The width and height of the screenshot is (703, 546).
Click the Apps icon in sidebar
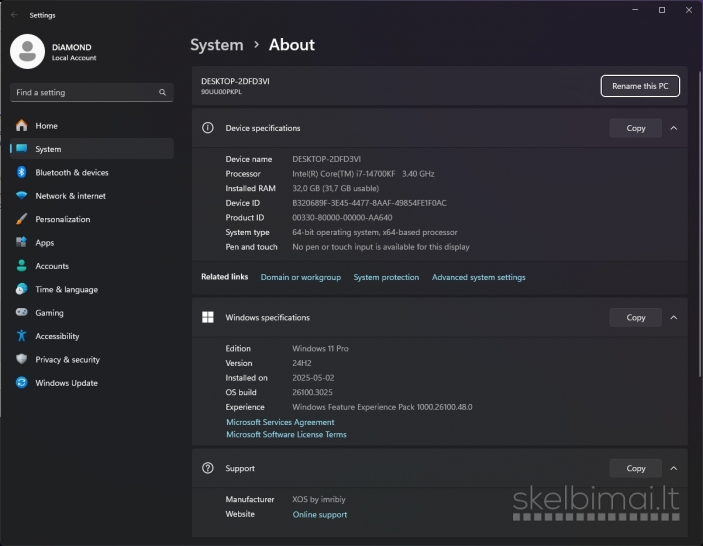tap(22, 242)
